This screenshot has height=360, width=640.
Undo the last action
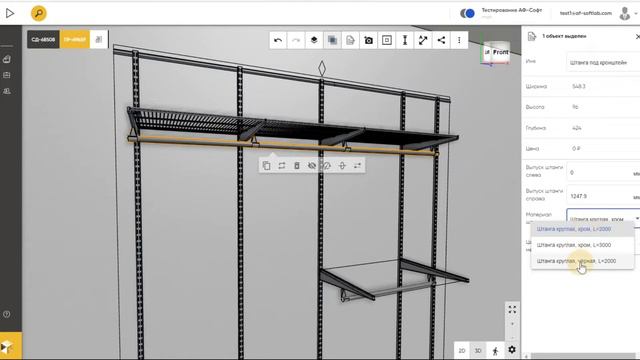tap(278, 40)
